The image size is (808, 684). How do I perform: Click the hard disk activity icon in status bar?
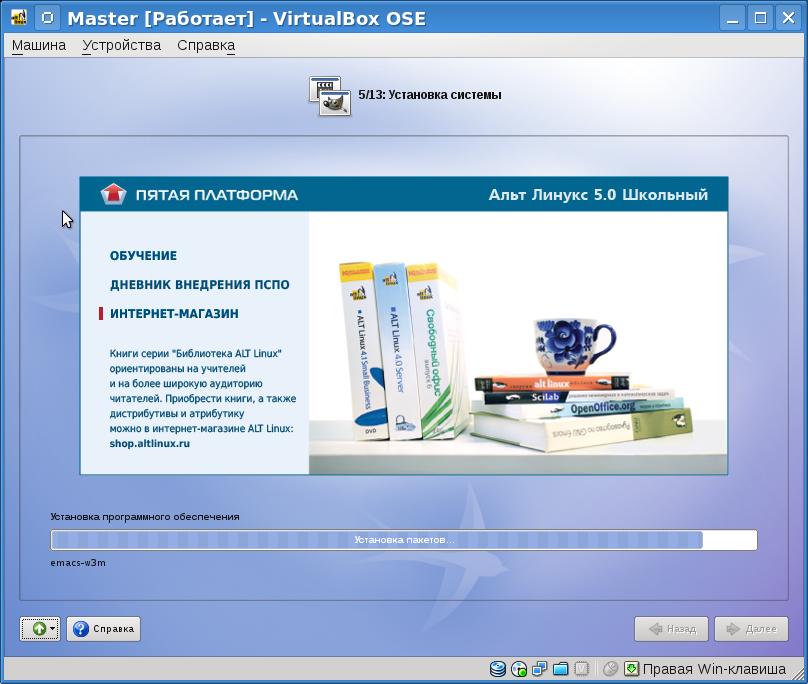[498, 669]
